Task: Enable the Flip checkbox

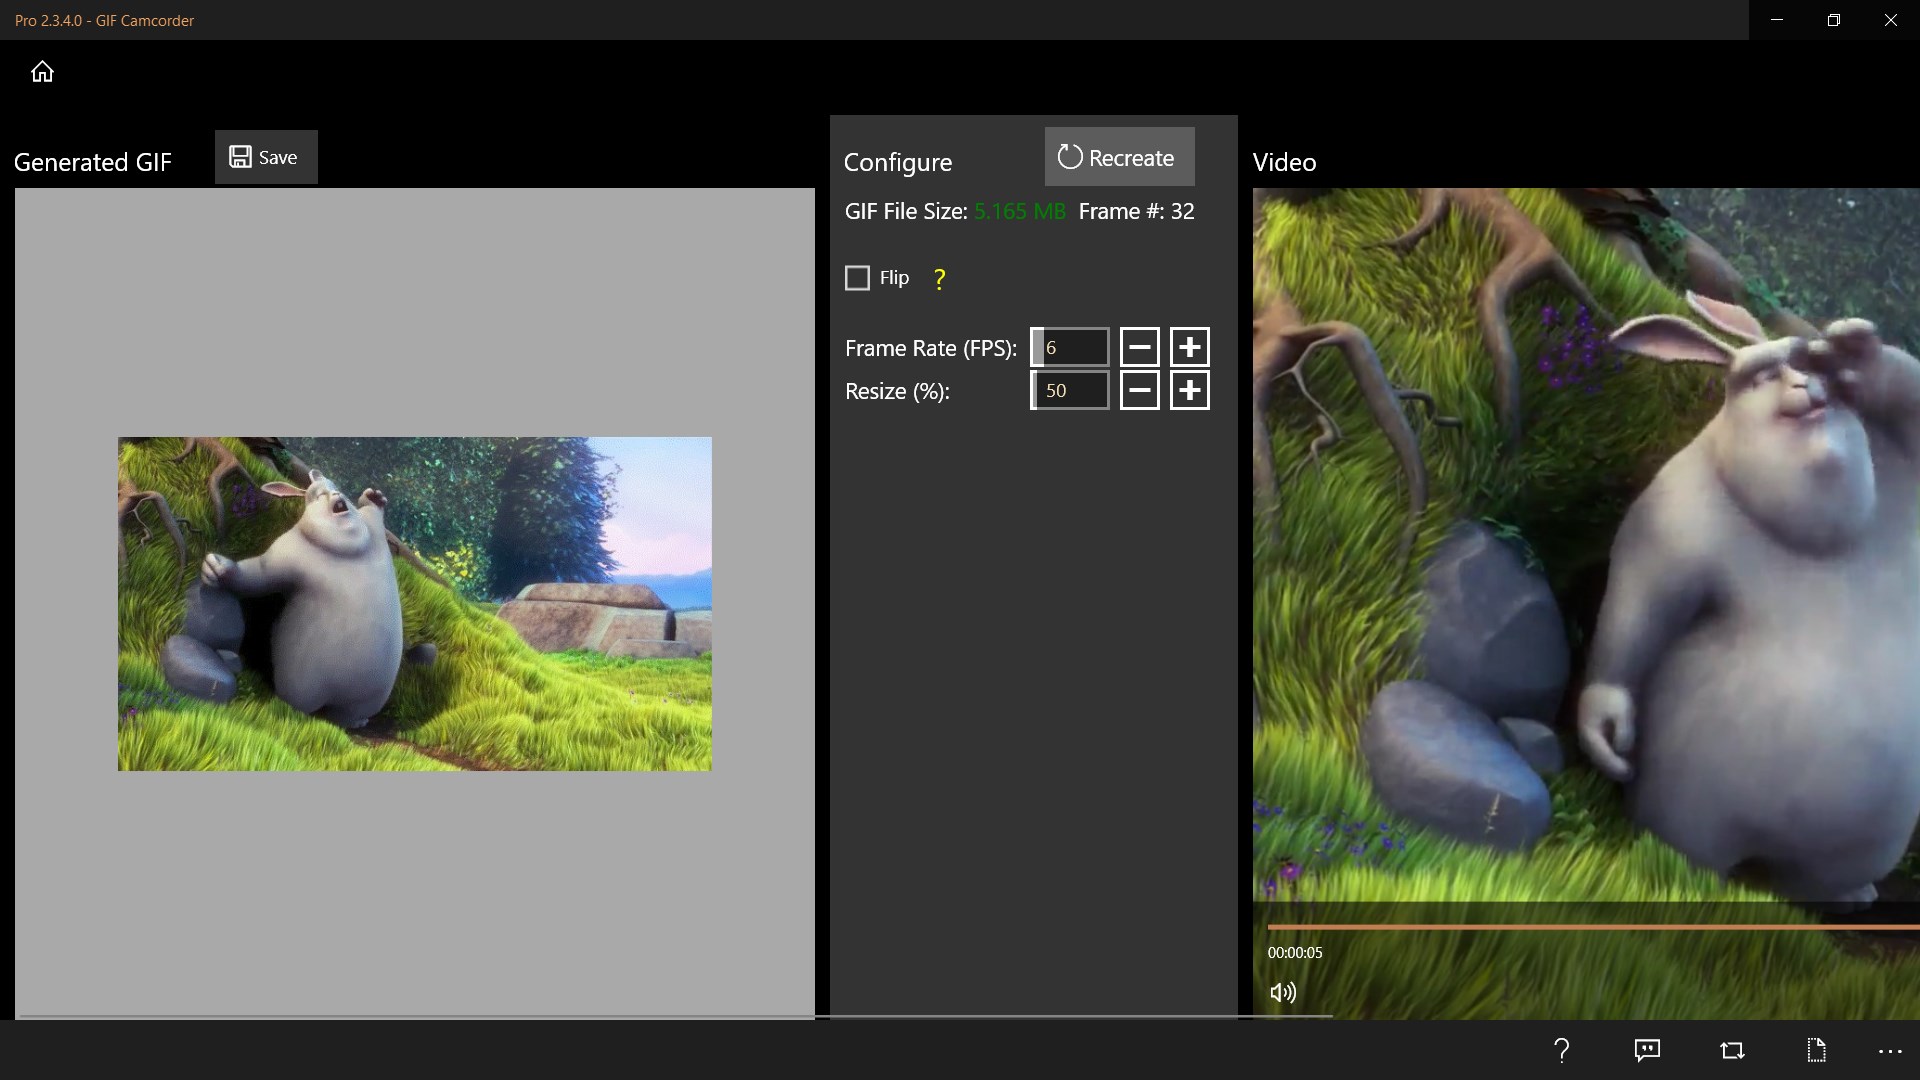Action: click(x=857, y=278)
